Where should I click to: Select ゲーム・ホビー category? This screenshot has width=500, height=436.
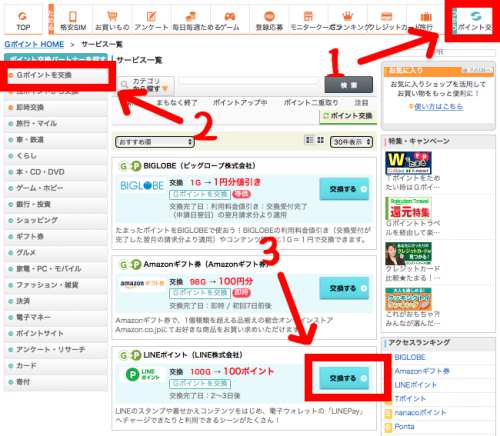click(x=56, y=188)
